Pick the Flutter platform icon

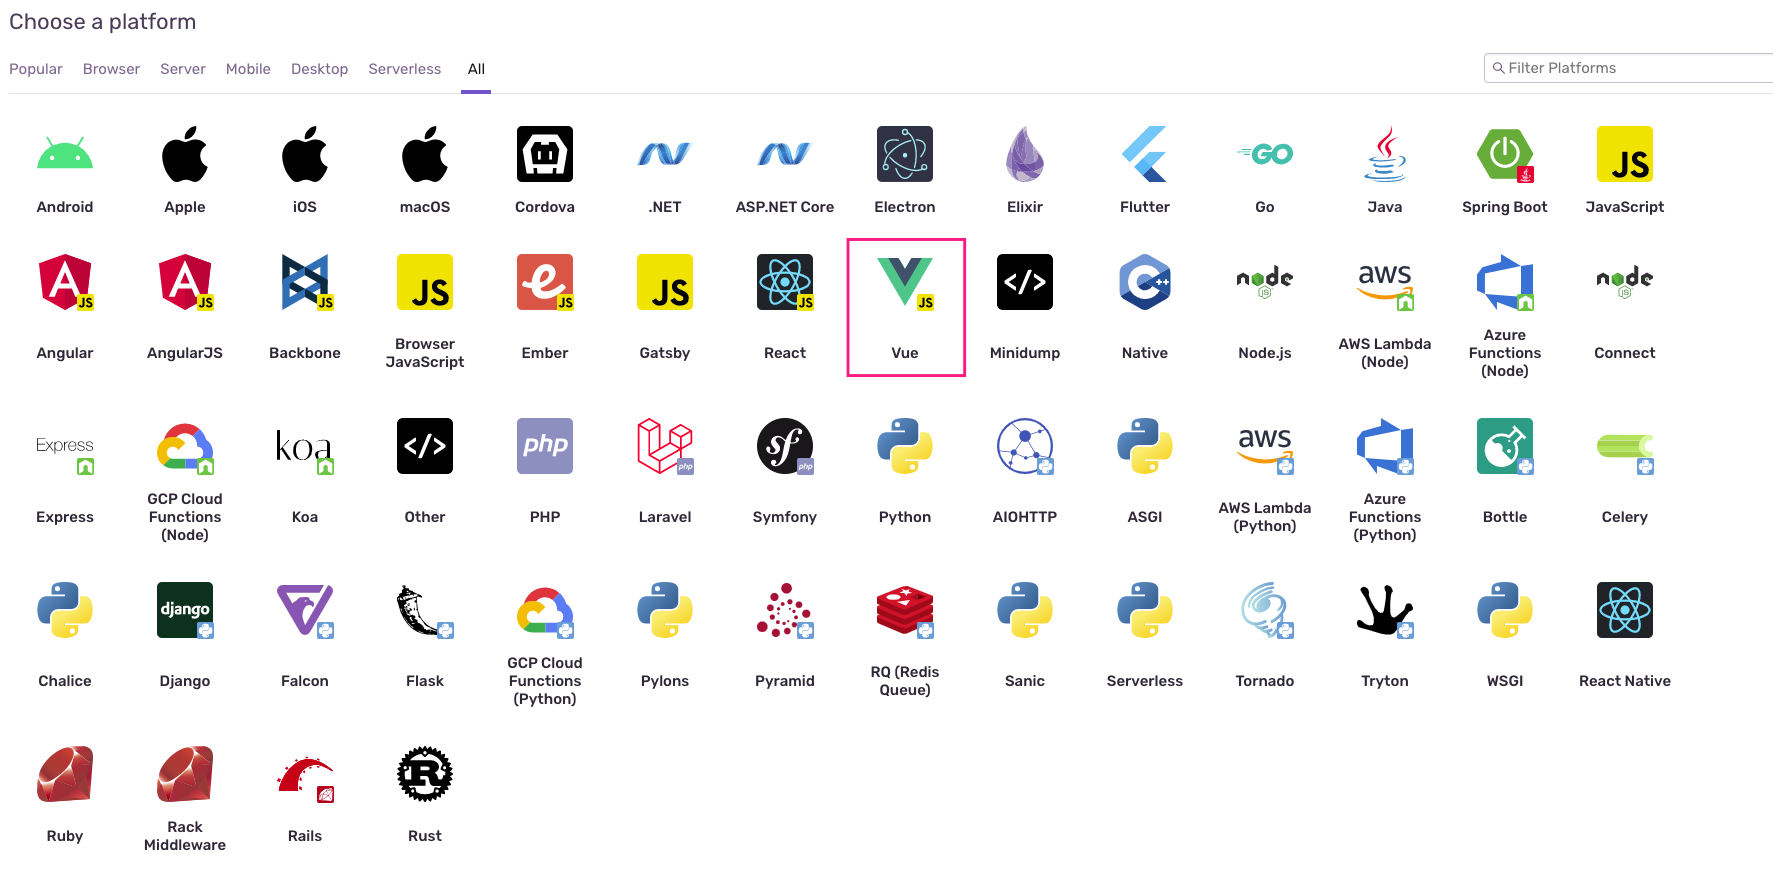coord(1145,154)
